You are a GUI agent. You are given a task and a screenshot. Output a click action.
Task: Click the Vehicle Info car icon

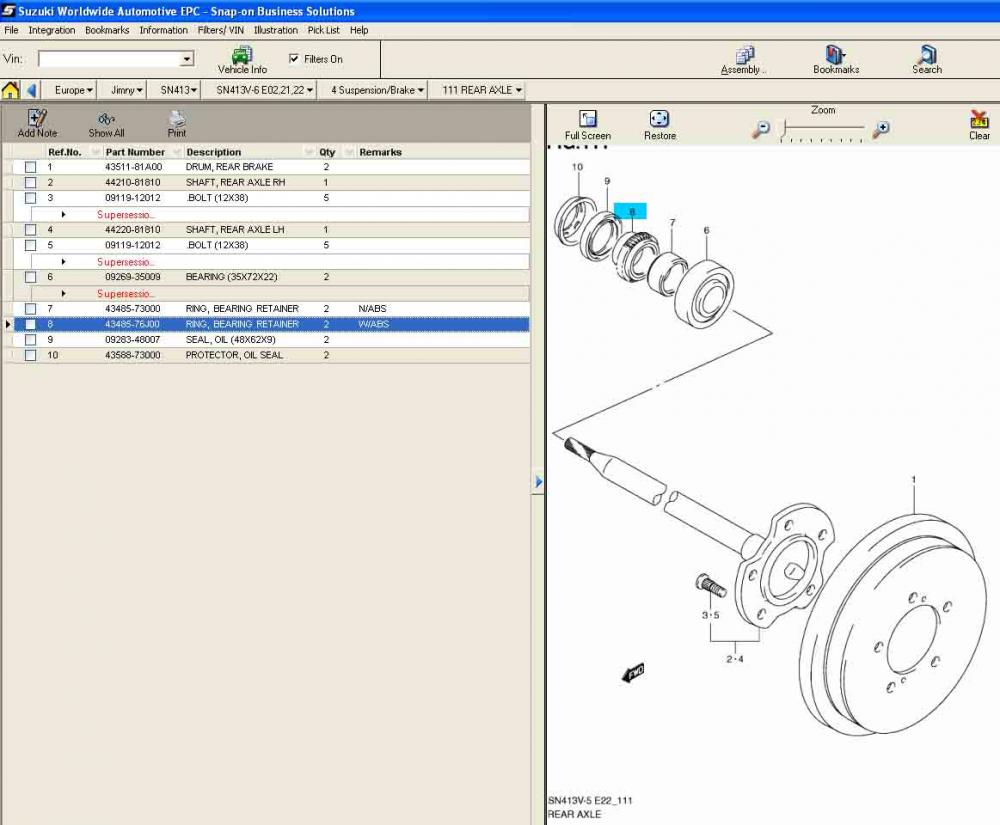241,55
